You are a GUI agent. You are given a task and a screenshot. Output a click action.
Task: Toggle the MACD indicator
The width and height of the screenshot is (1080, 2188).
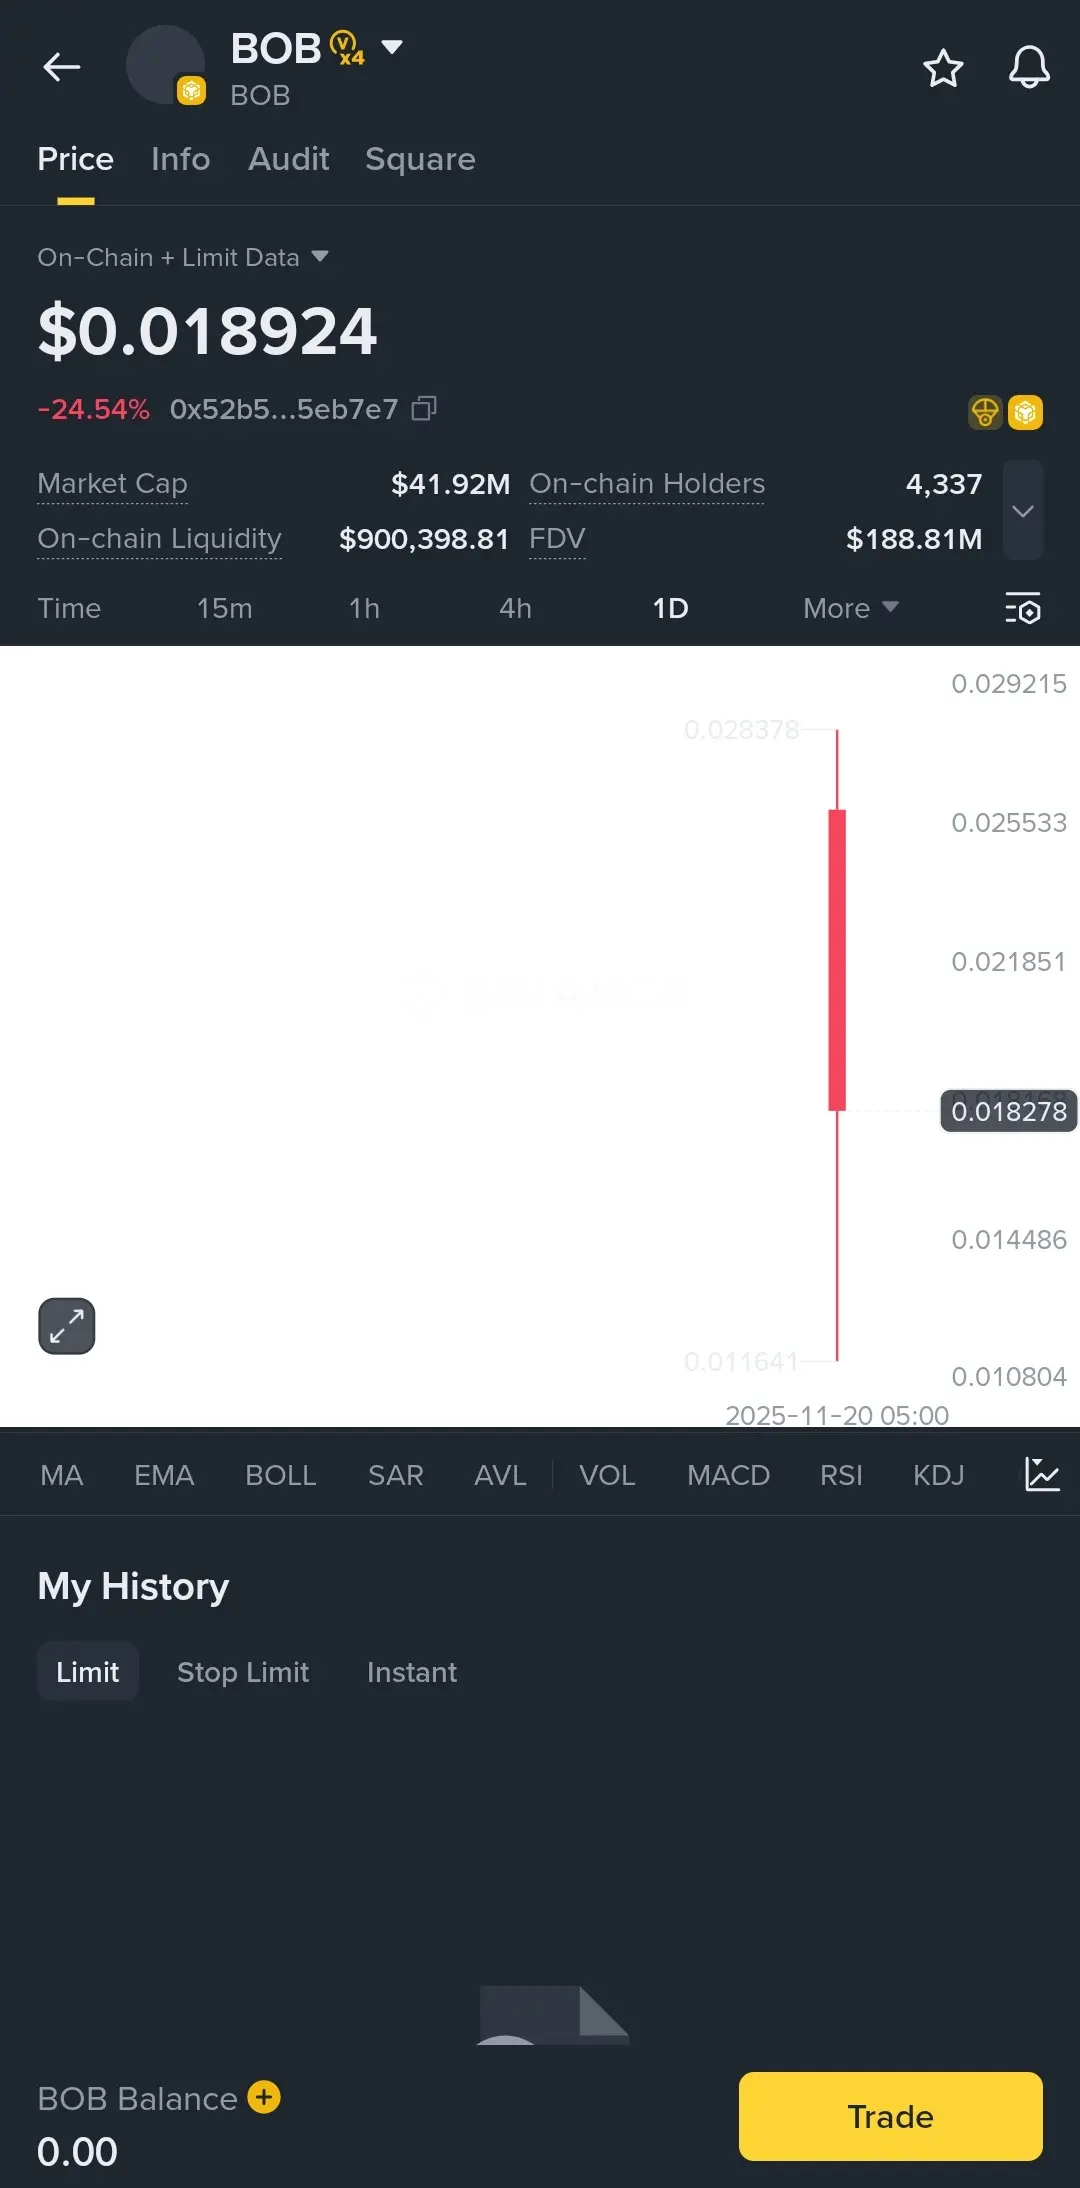[x=728, y=1475]
